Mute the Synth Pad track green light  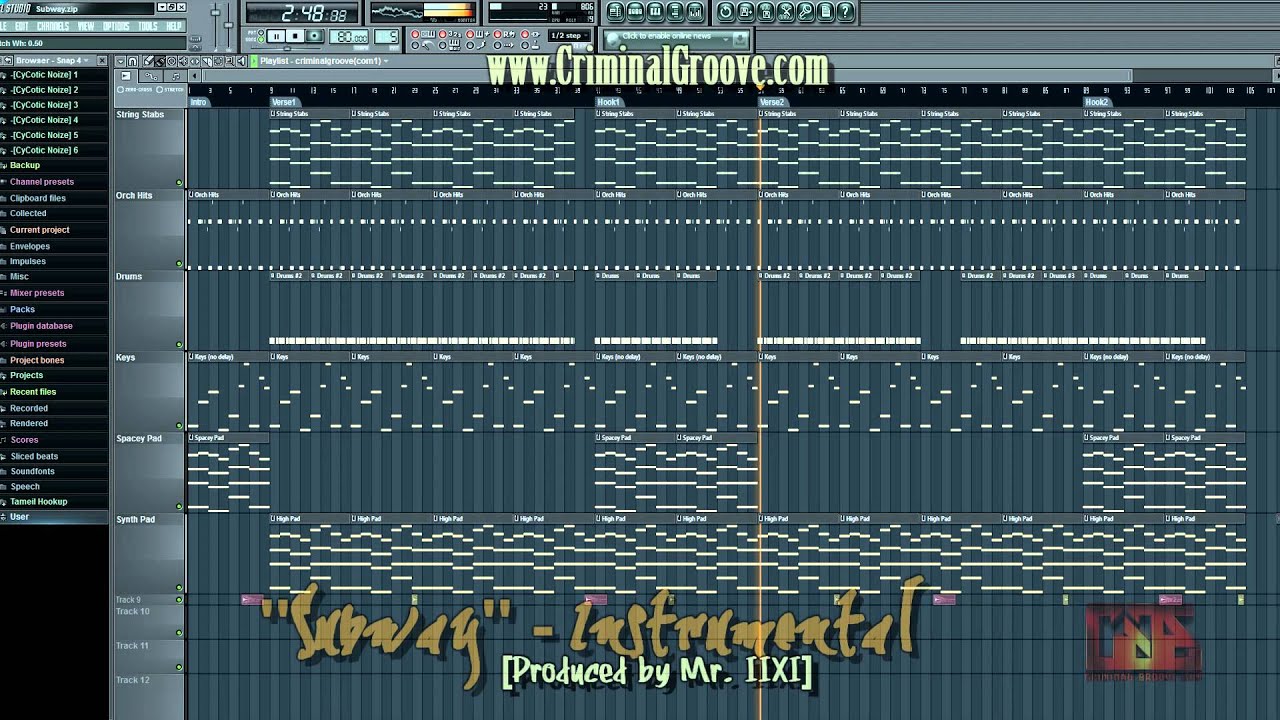[179, 588]
